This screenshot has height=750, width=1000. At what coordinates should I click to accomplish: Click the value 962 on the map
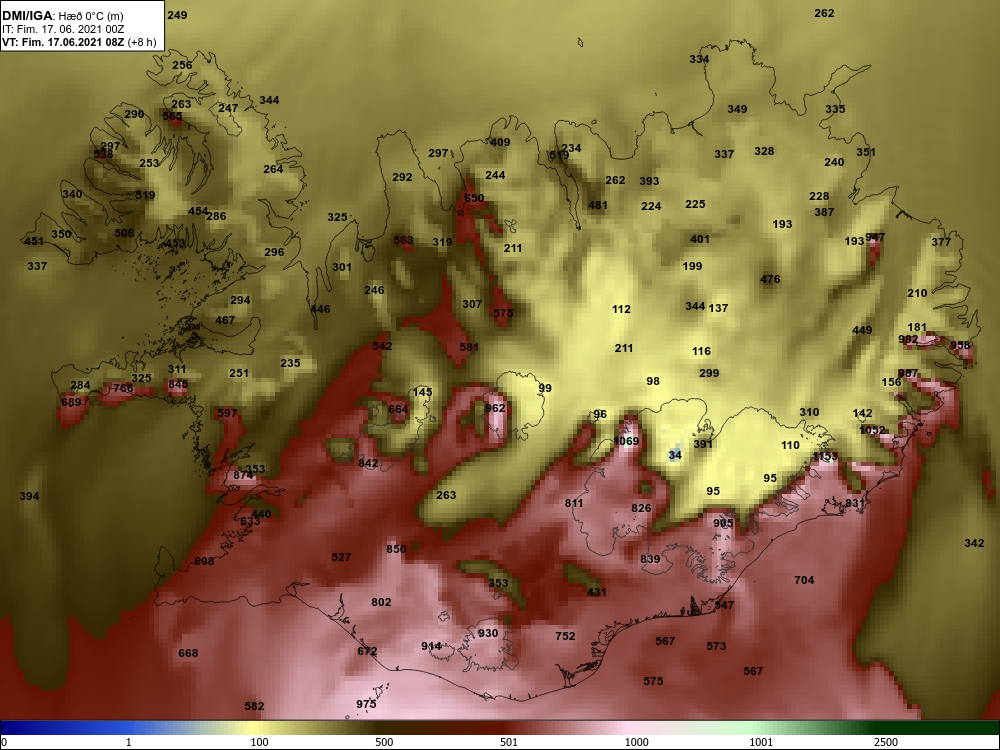tap(495, 408)
